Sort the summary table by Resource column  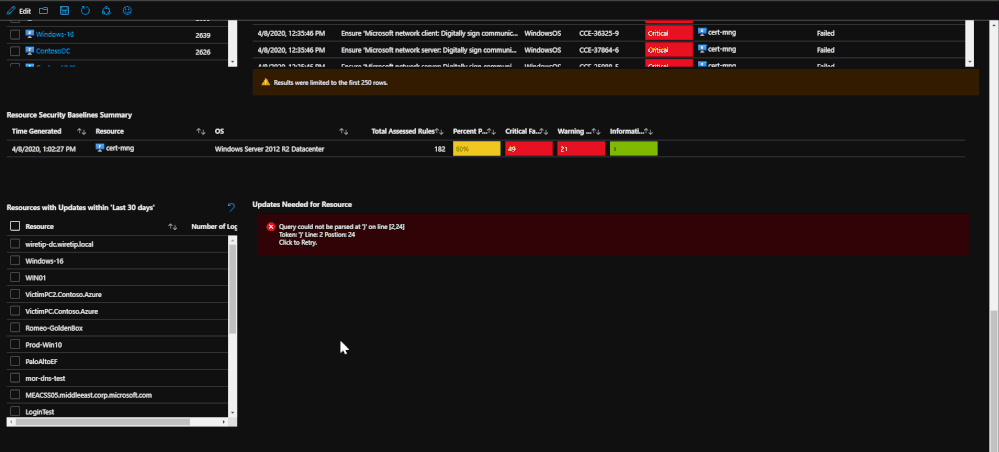(x=201, y=131)
